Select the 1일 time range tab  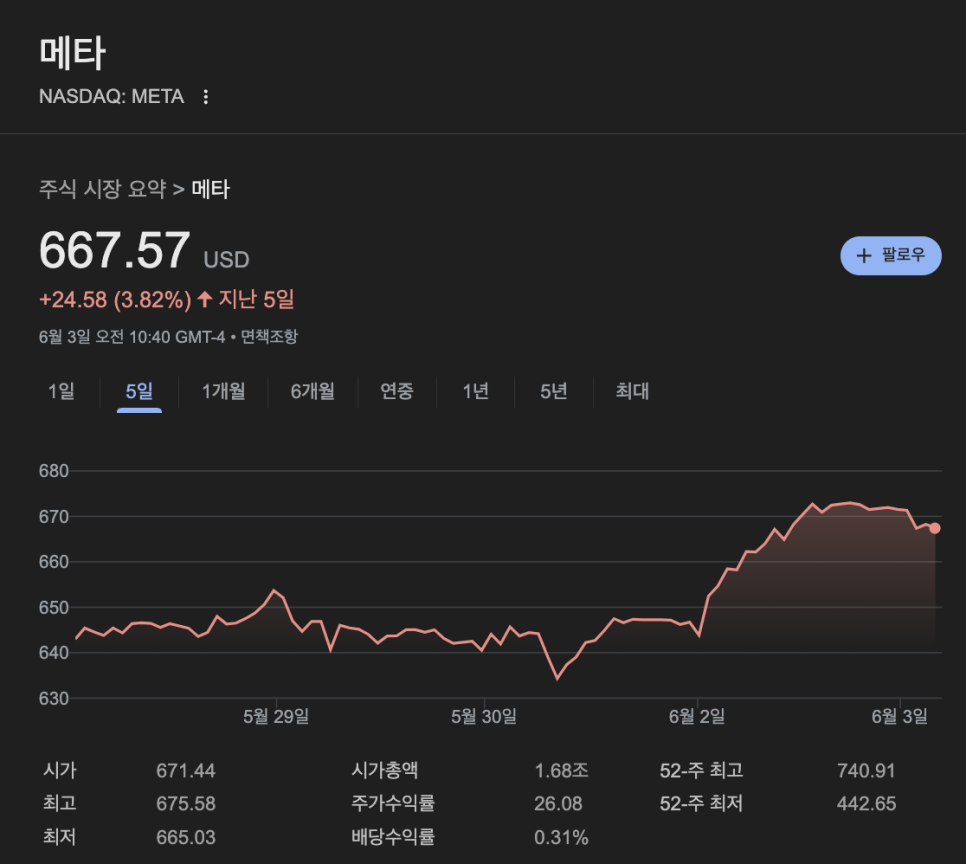click(61, 391)
